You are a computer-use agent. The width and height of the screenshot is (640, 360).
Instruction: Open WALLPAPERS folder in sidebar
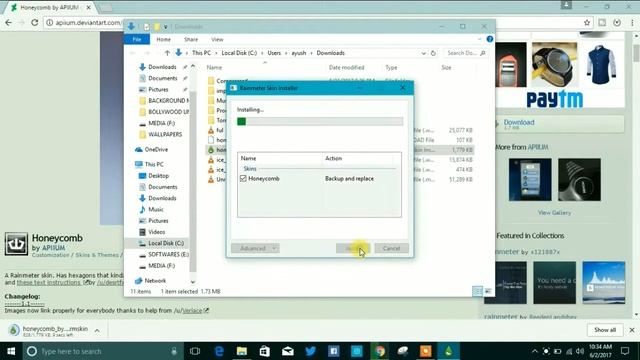coord(165,134)
